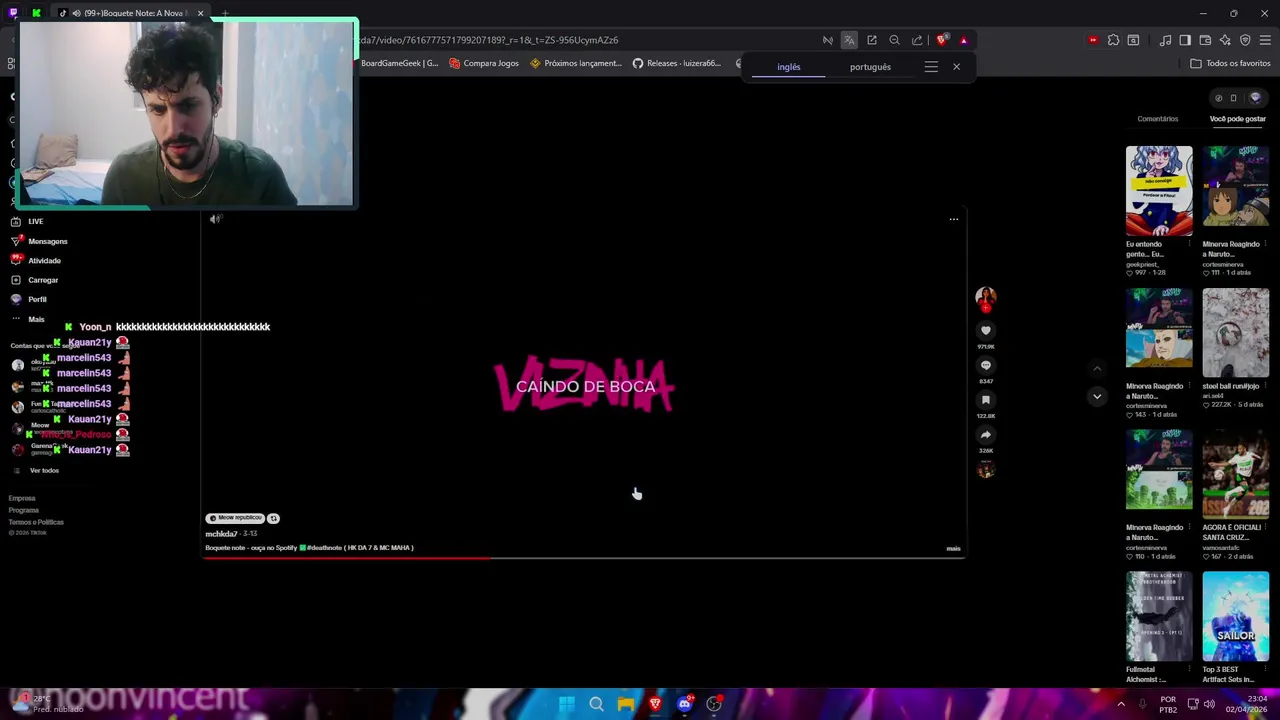The height and width of the screenshot is (720, 1280).
Task: Open 'Eu entendo gente' geekpriest video thumbnail
Action: click(1159, 191)
